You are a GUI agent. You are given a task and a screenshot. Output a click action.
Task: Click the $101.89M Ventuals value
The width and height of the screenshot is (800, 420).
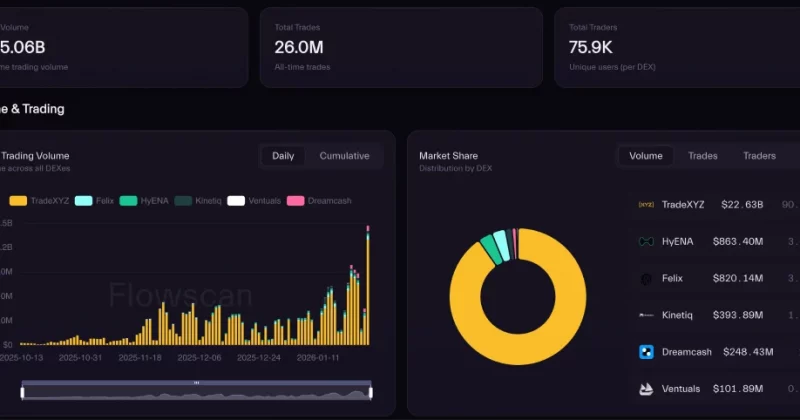coord(738,389)
